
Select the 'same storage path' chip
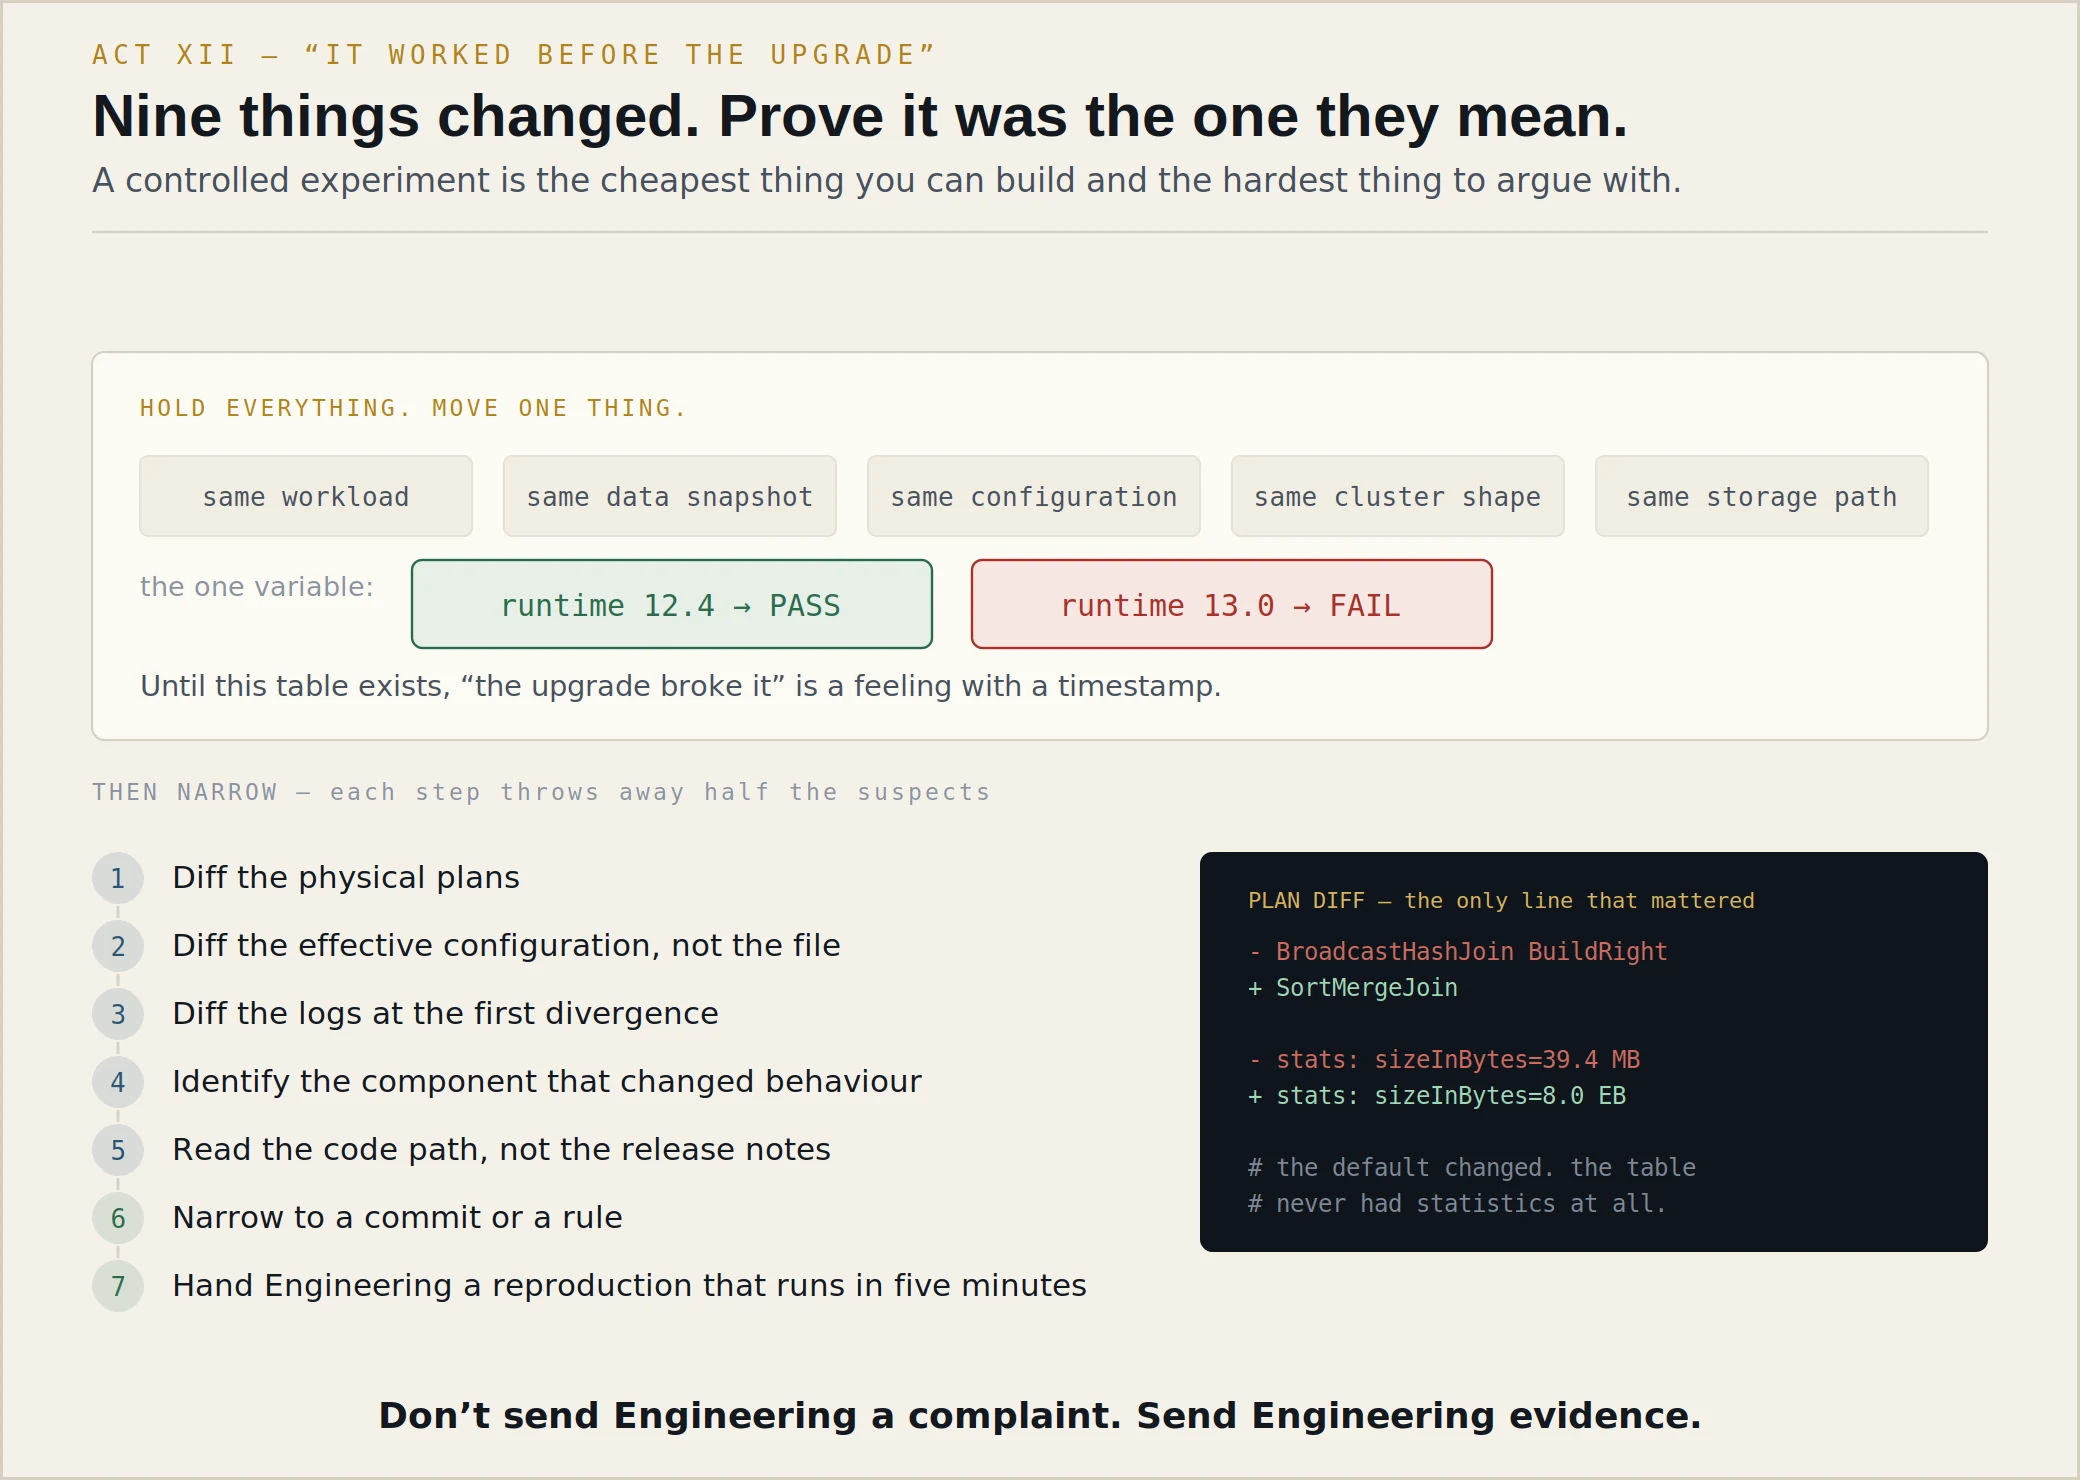[1762, 496]
